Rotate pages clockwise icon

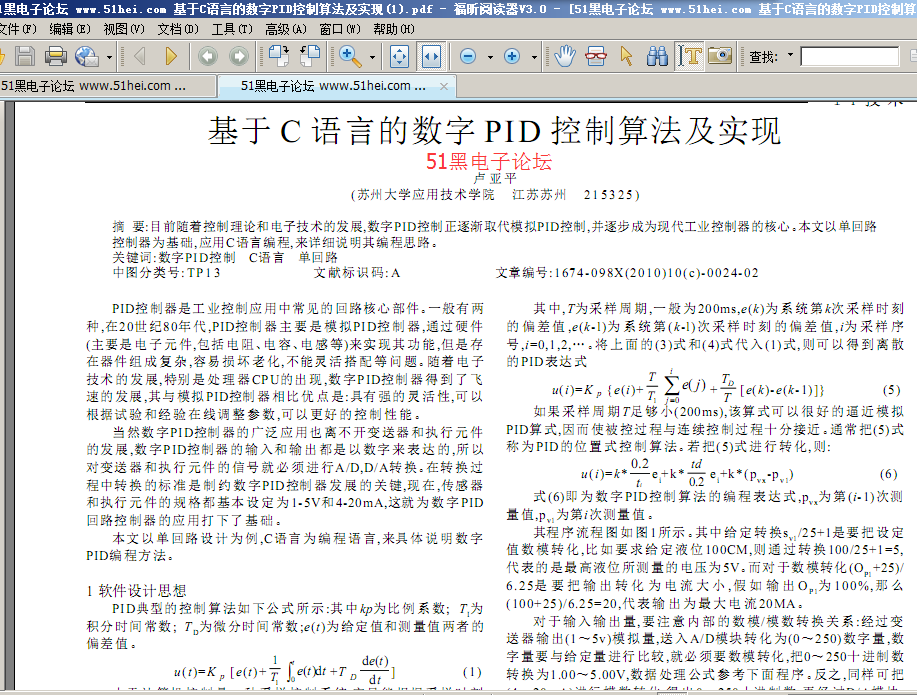click(x=279, y=56)
